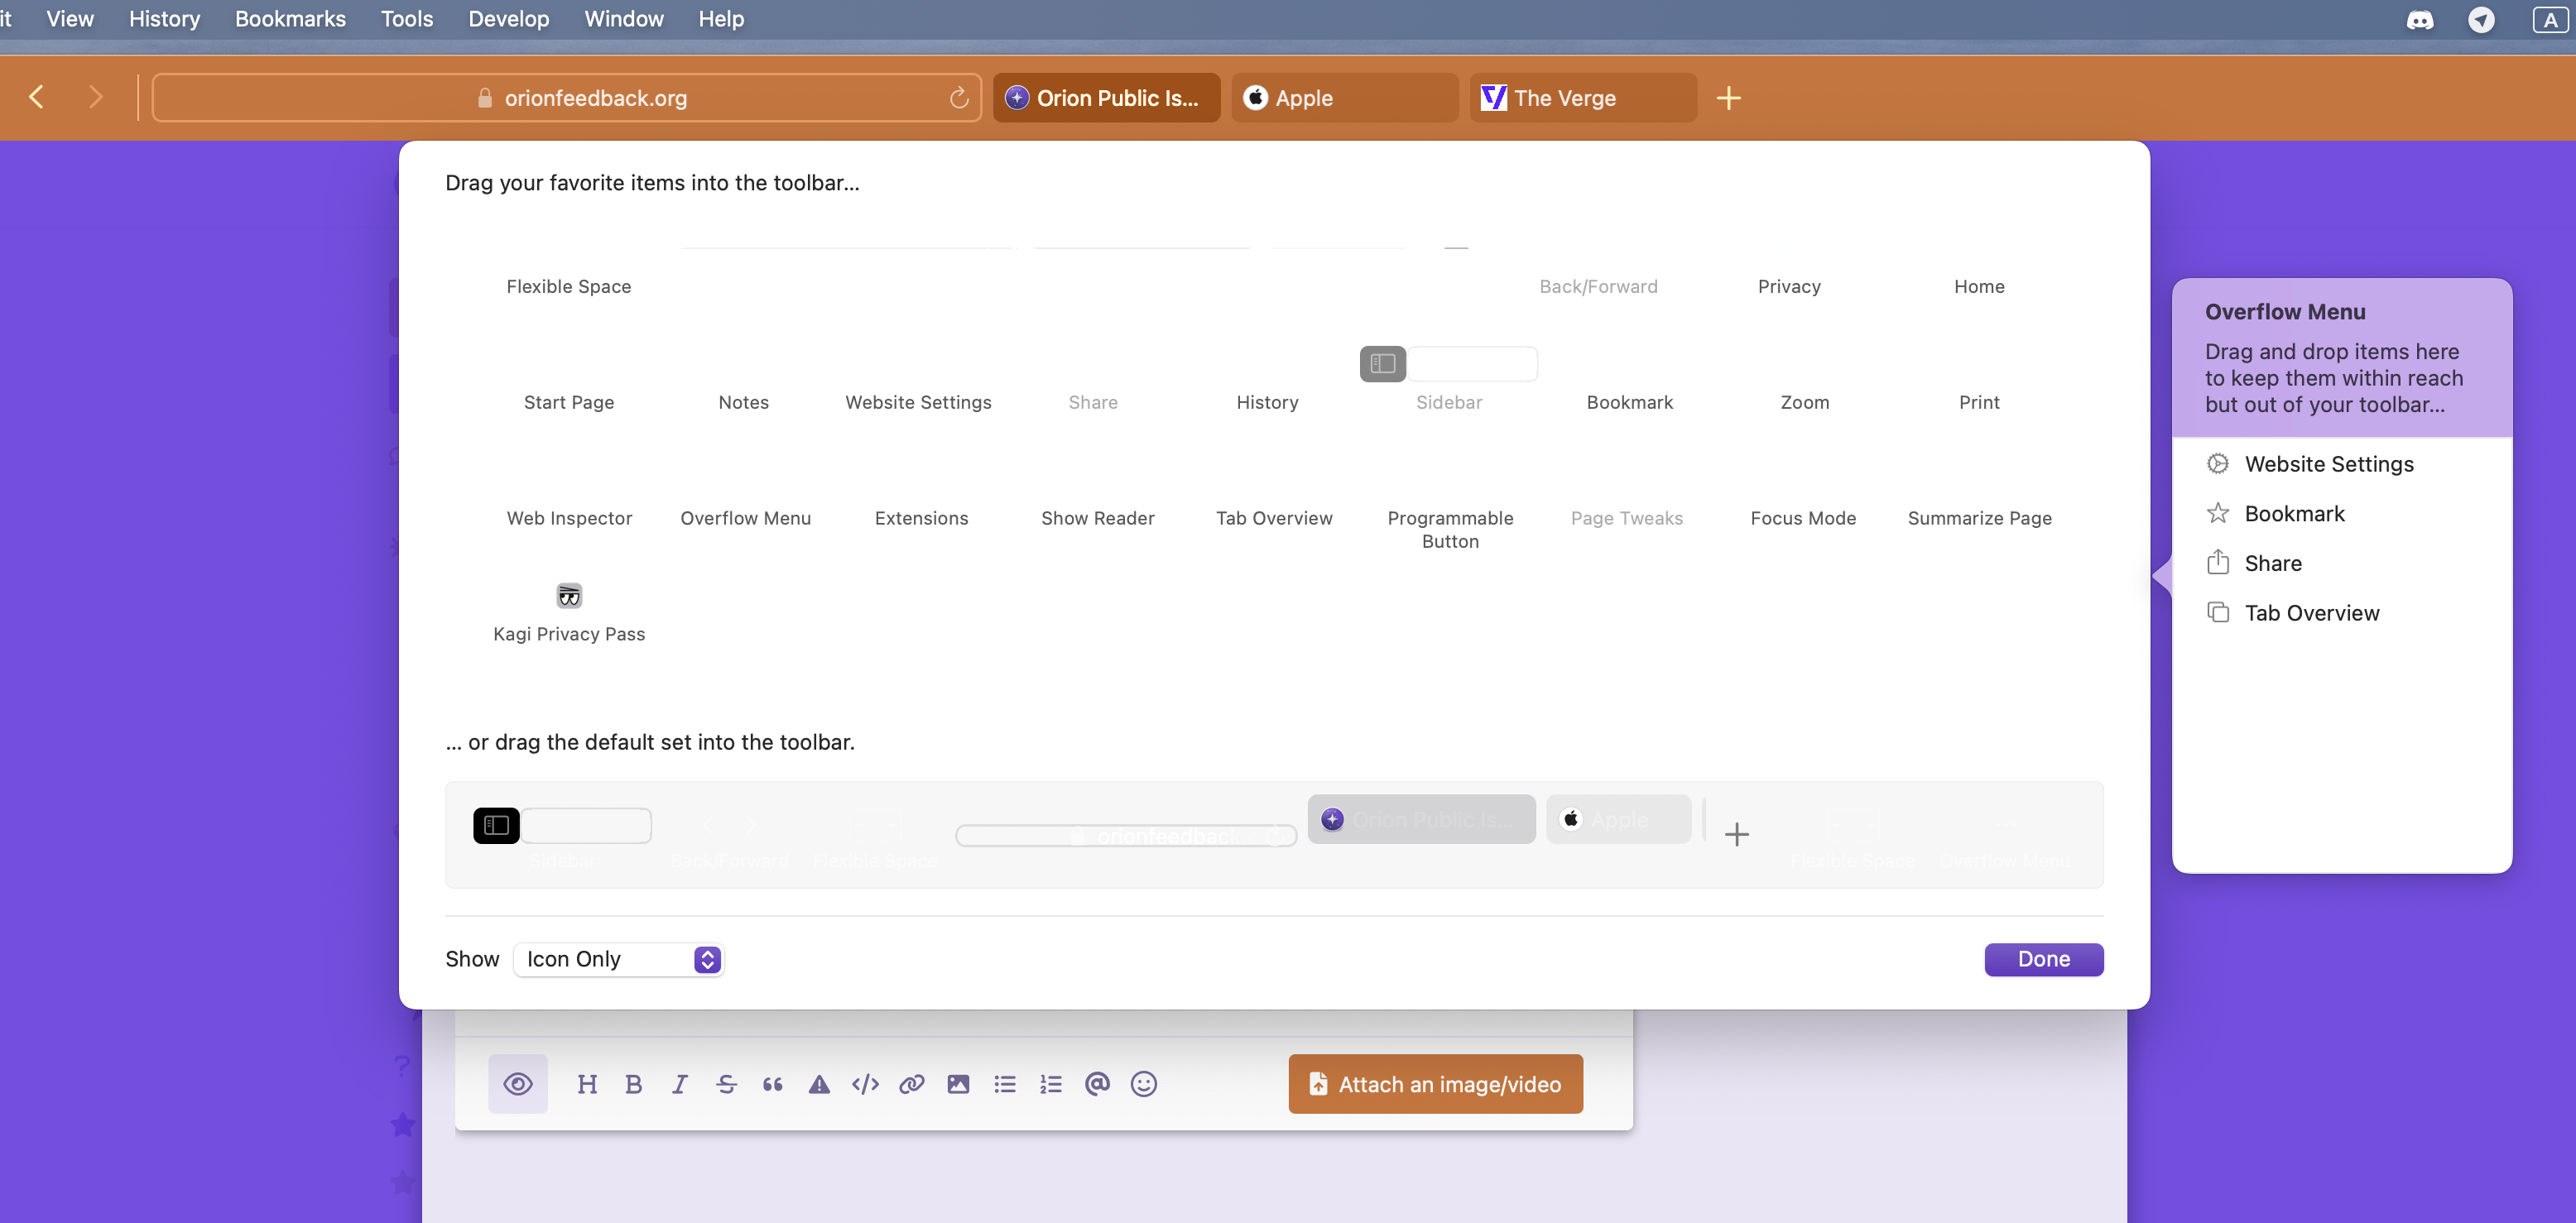Click the insert link icon in editor
This screenshot has width=2576, height=1223.
(x=911, y=1084)
